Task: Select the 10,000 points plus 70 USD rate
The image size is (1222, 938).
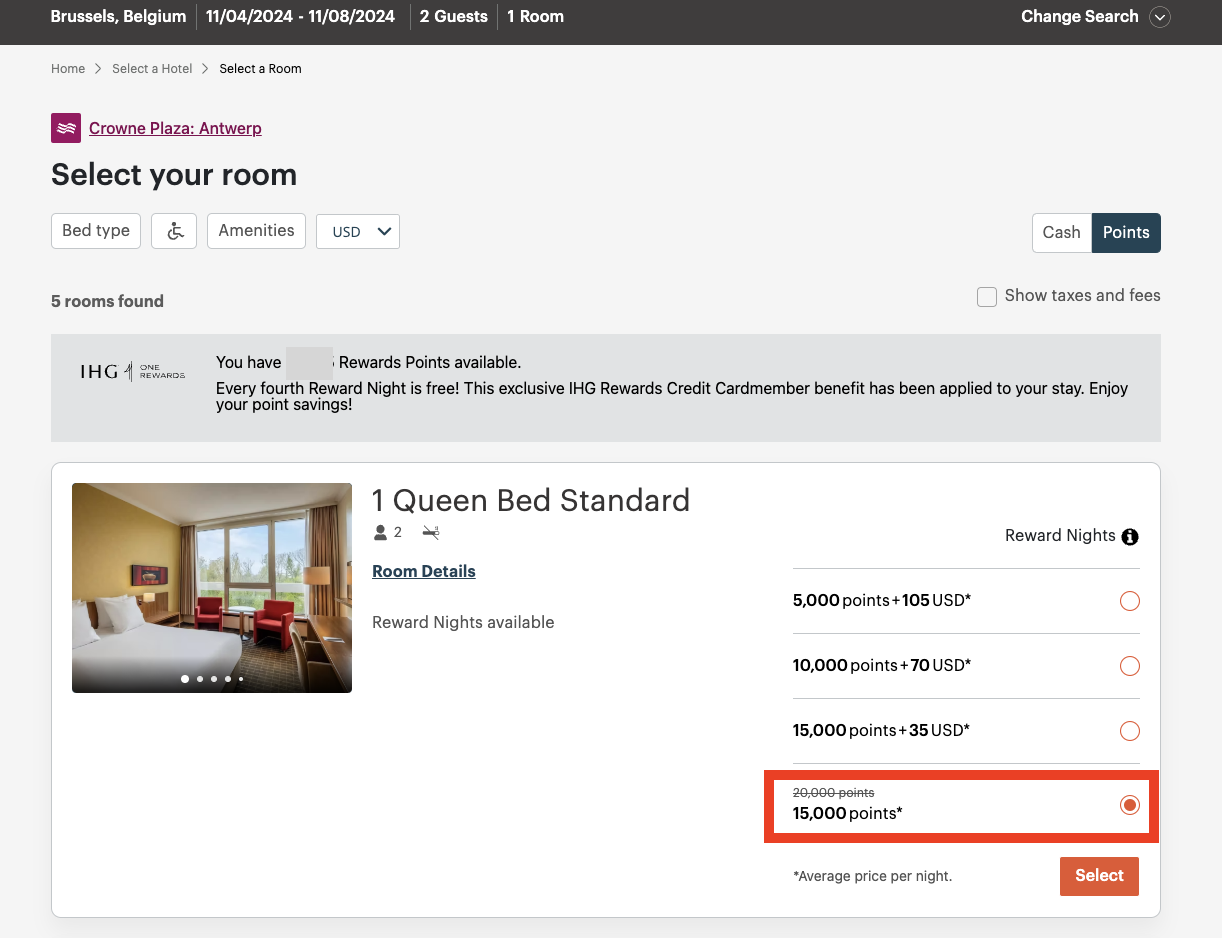Action: 1129,666
